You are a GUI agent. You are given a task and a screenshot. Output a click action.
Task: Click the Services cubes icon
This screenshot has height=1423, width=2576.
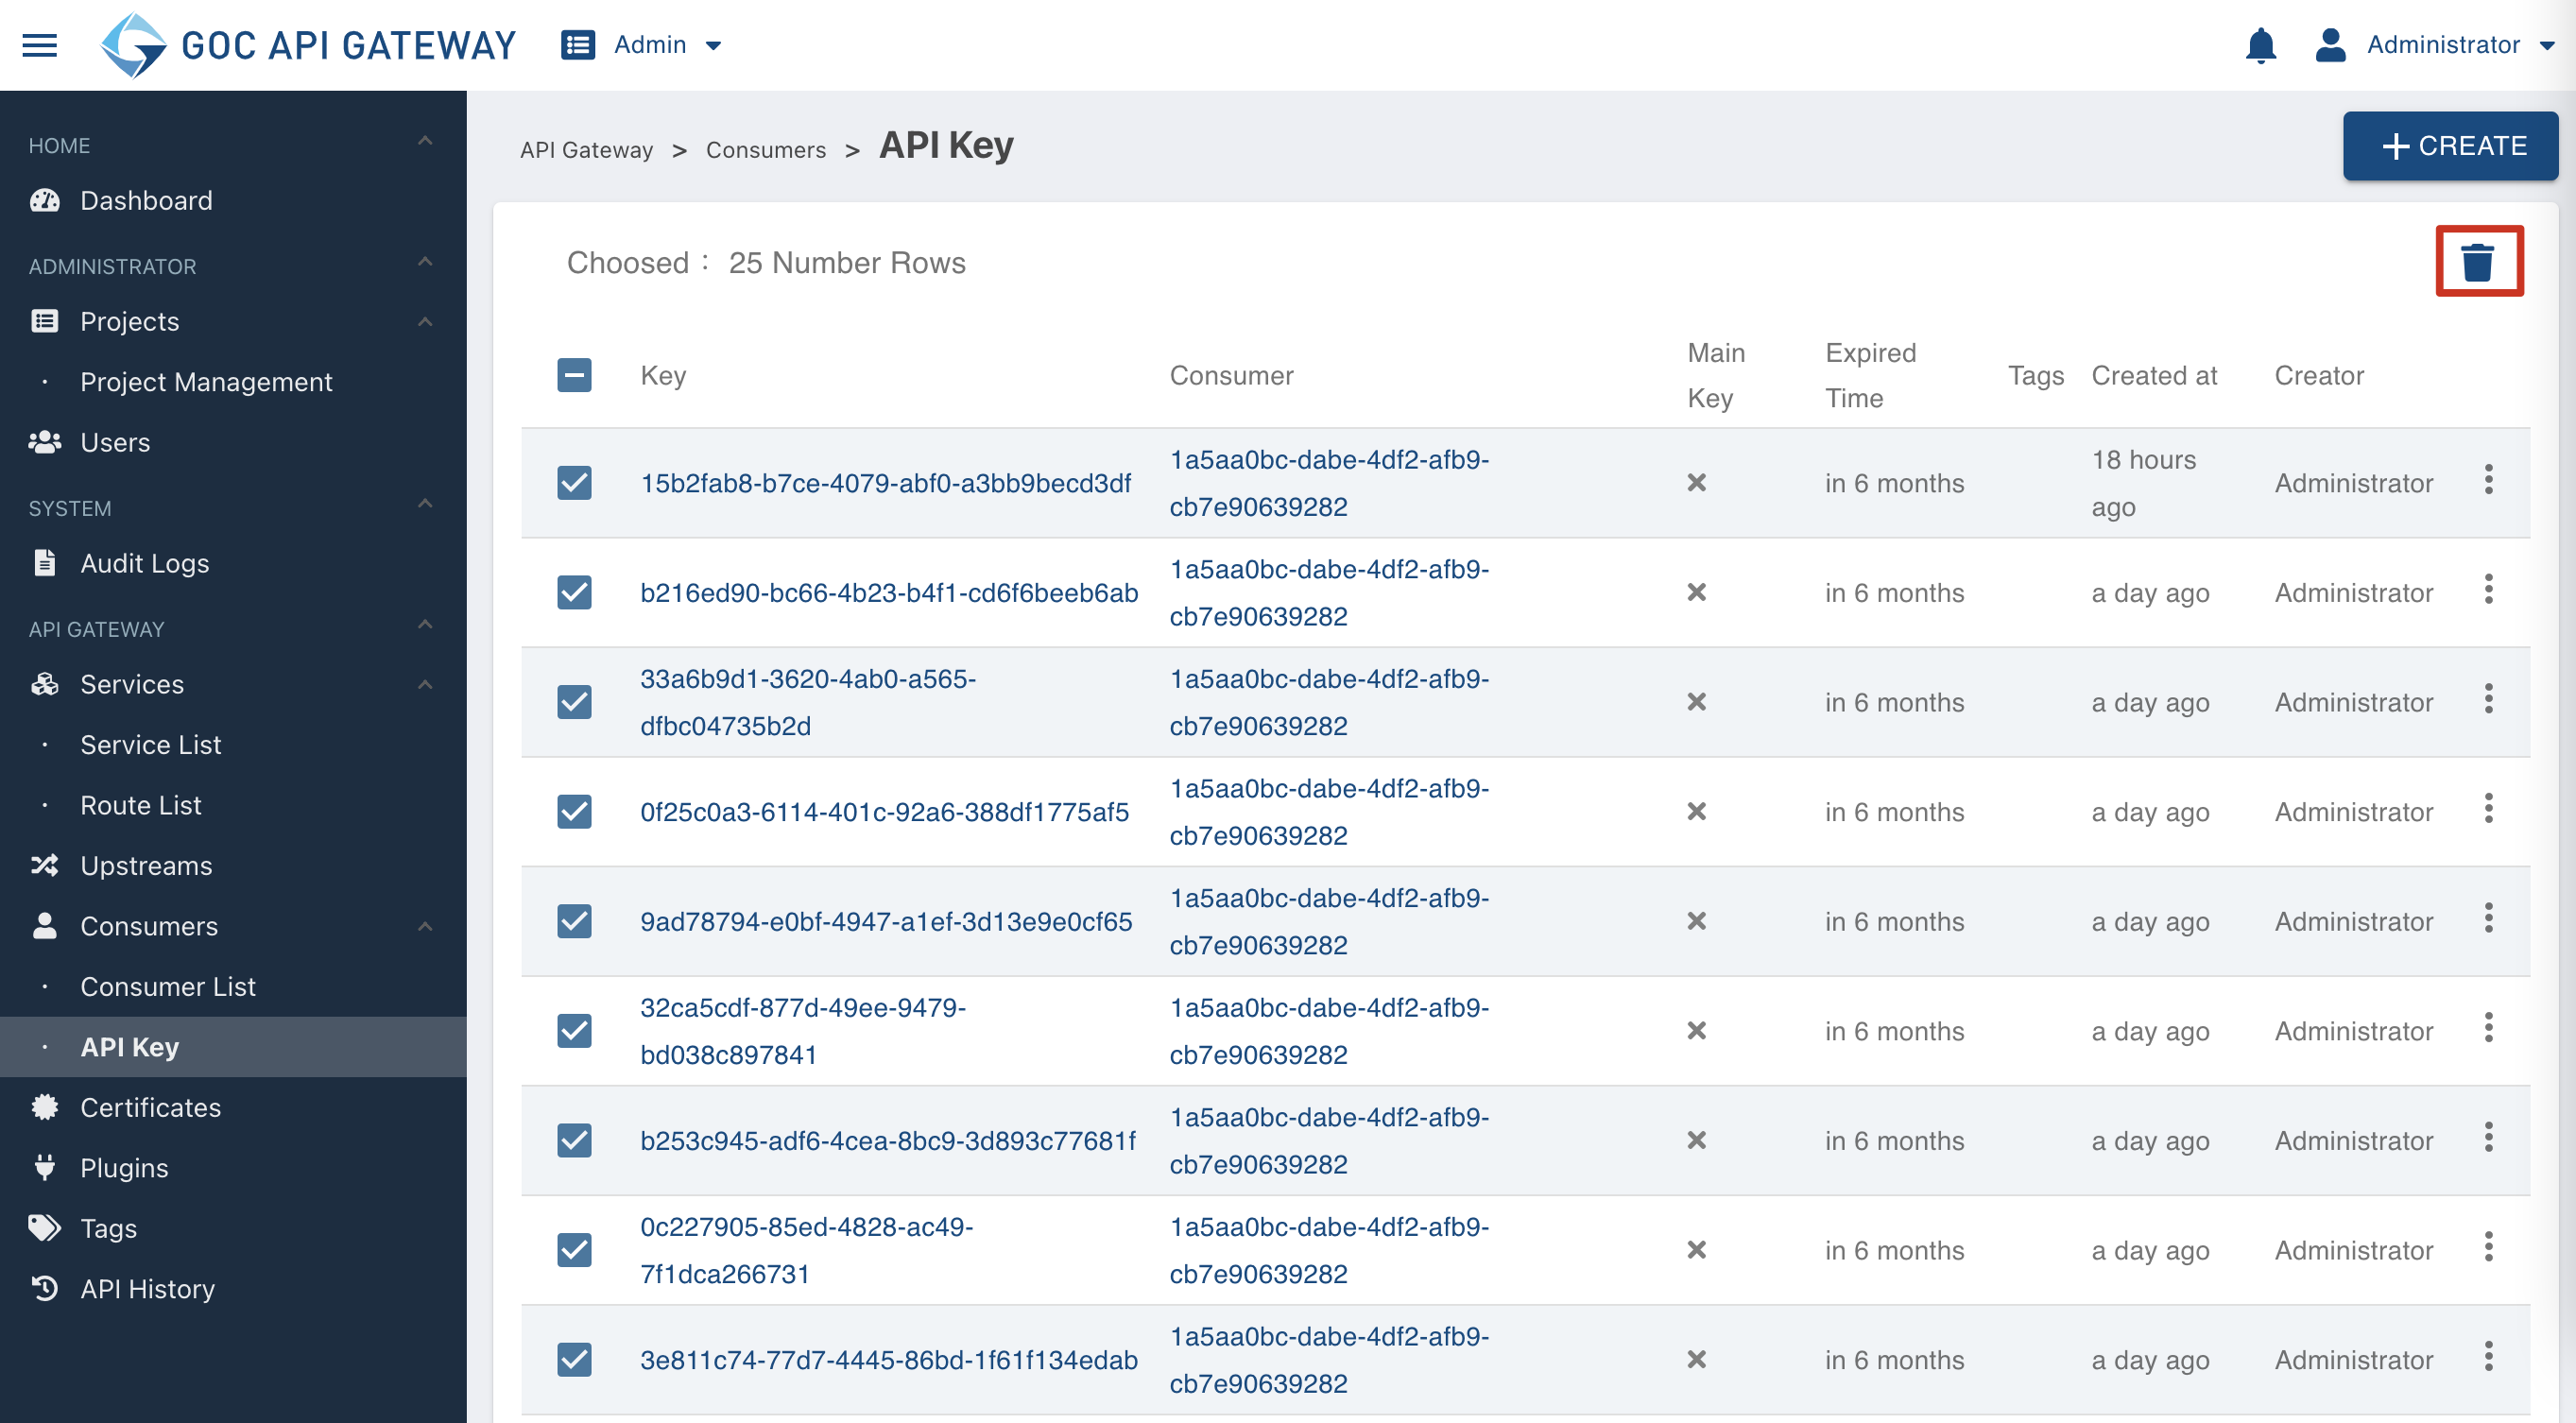click(45, 684)
